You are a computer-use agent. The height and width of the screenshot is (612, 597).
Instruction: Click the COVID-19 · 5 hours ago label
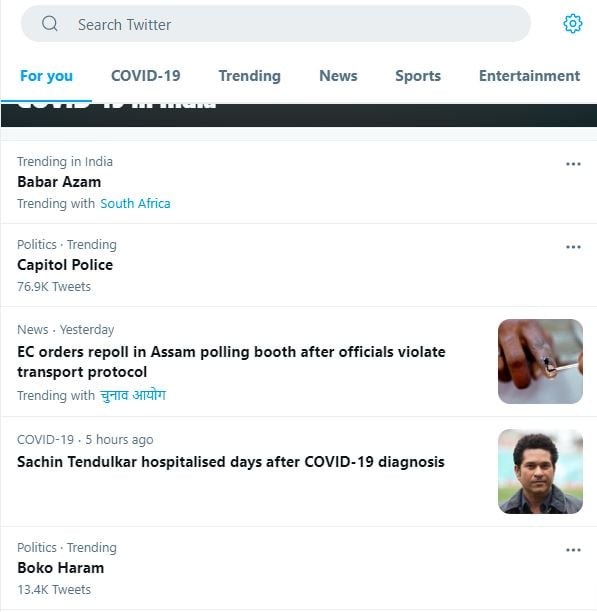click(85, 440)
